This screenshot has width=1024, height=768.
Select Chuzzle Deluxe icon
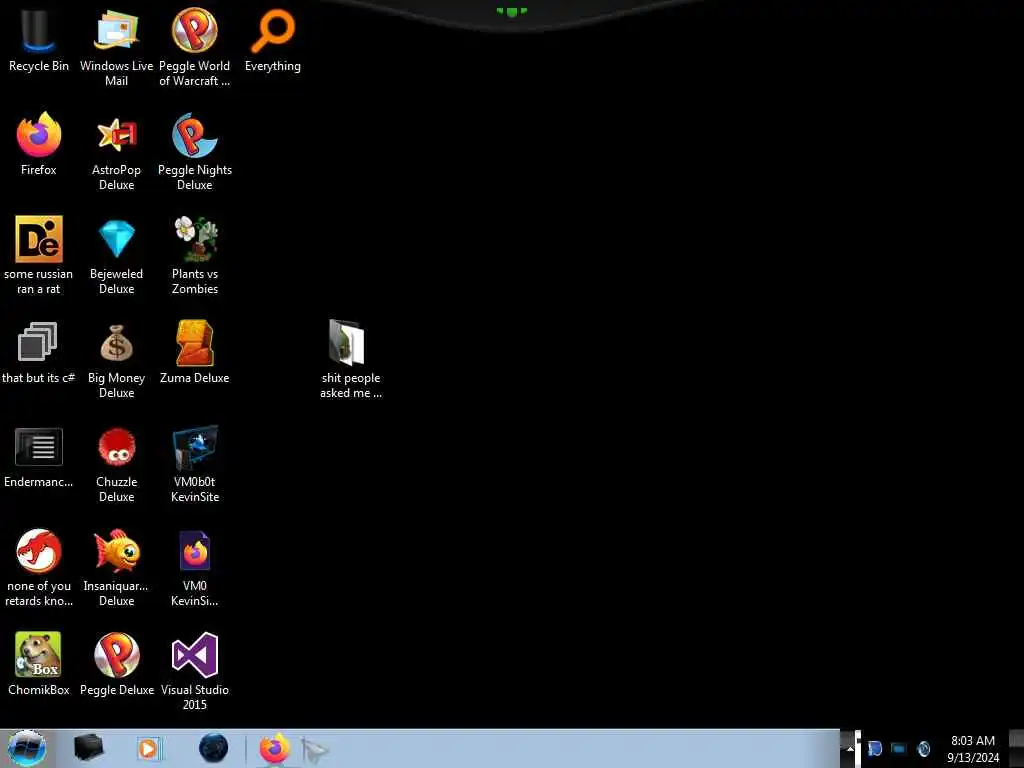pos(116,464)
